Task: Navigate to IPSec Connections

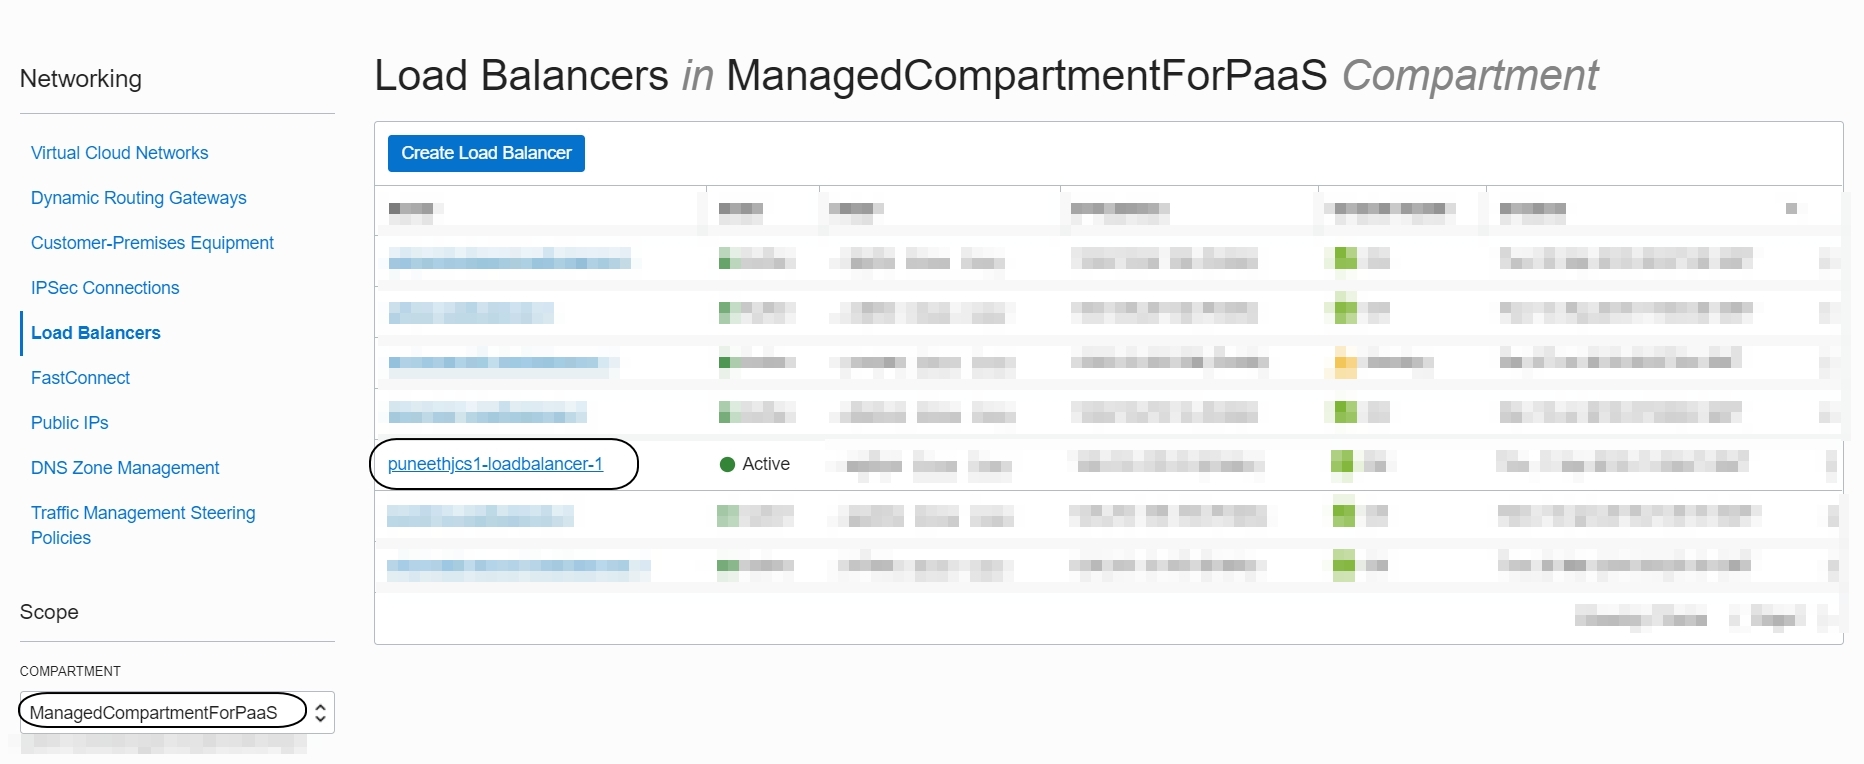Action: point(105,288)
